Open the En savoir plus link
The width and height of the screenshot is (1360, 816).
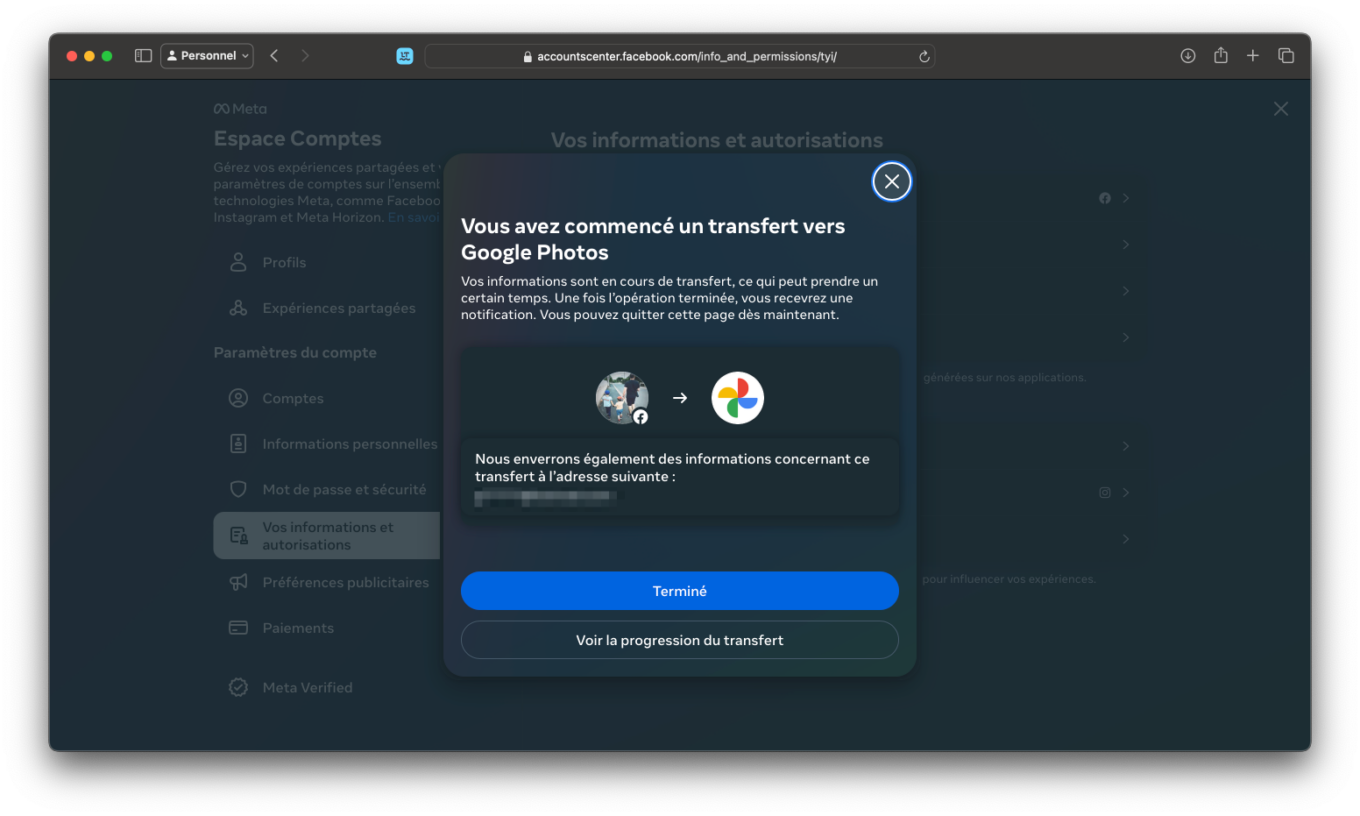tap(413, 217)
